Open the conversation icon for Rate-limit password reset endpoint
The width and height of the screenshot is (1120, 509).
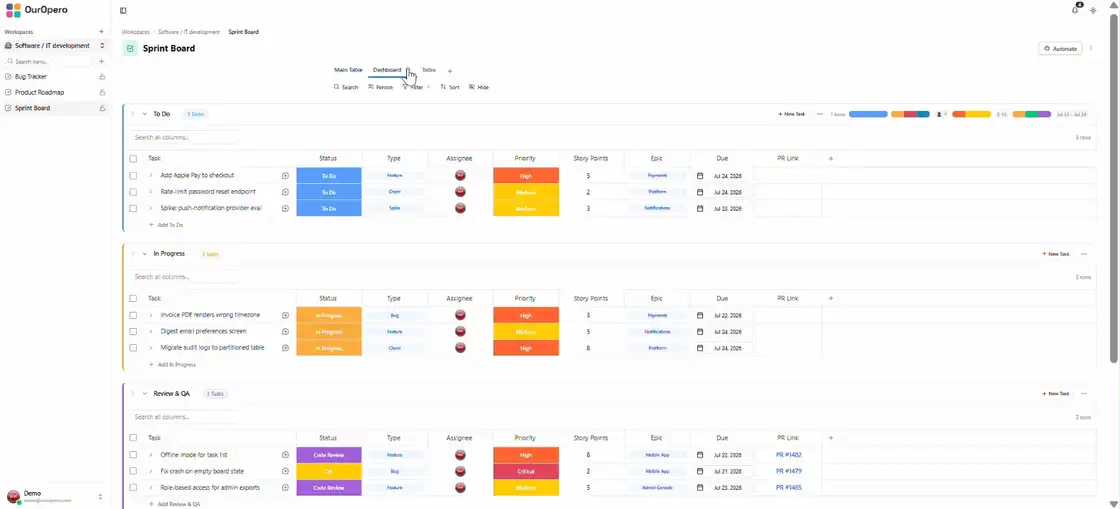(285, 192)
